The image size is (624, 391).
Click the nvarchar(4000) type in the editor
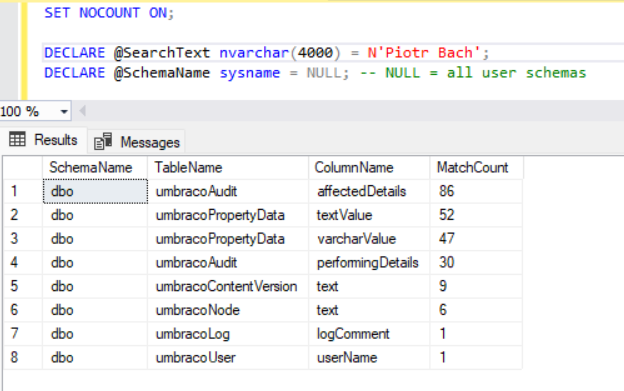(280, 53)
